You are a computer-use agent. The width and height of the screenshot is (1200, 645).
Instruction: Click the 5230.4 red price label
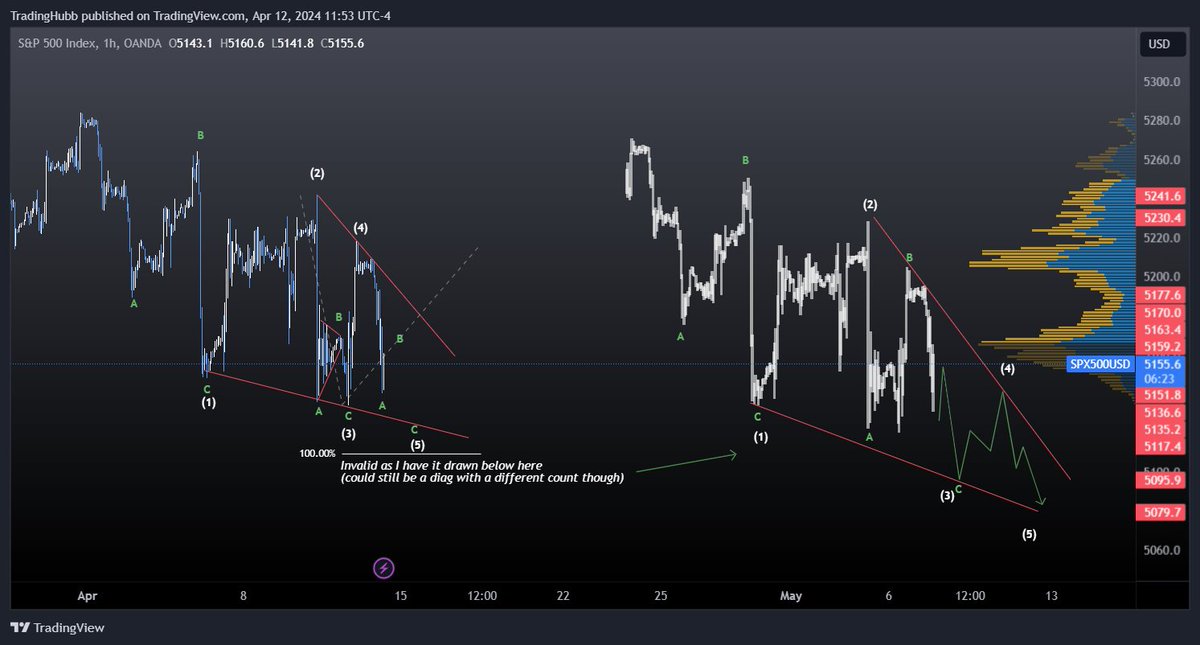pos(1161,218)
